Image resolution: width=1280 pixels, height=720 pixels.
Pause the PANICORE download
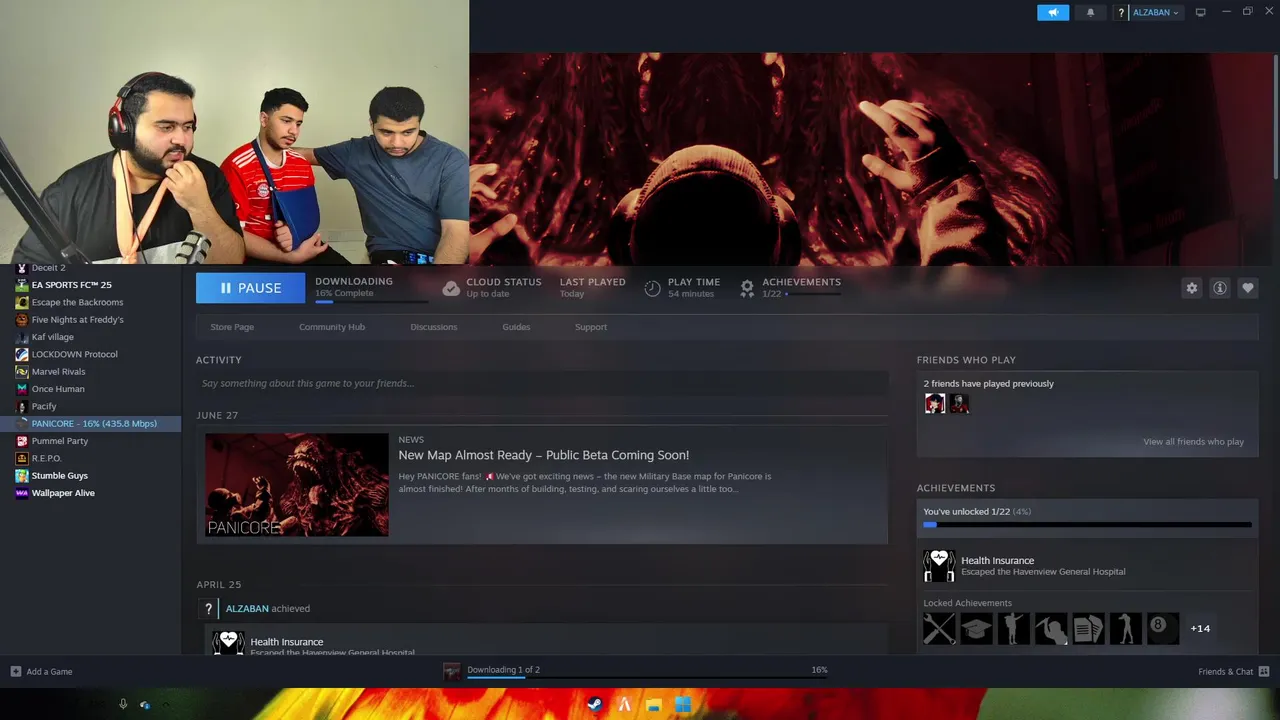[250, 288]
